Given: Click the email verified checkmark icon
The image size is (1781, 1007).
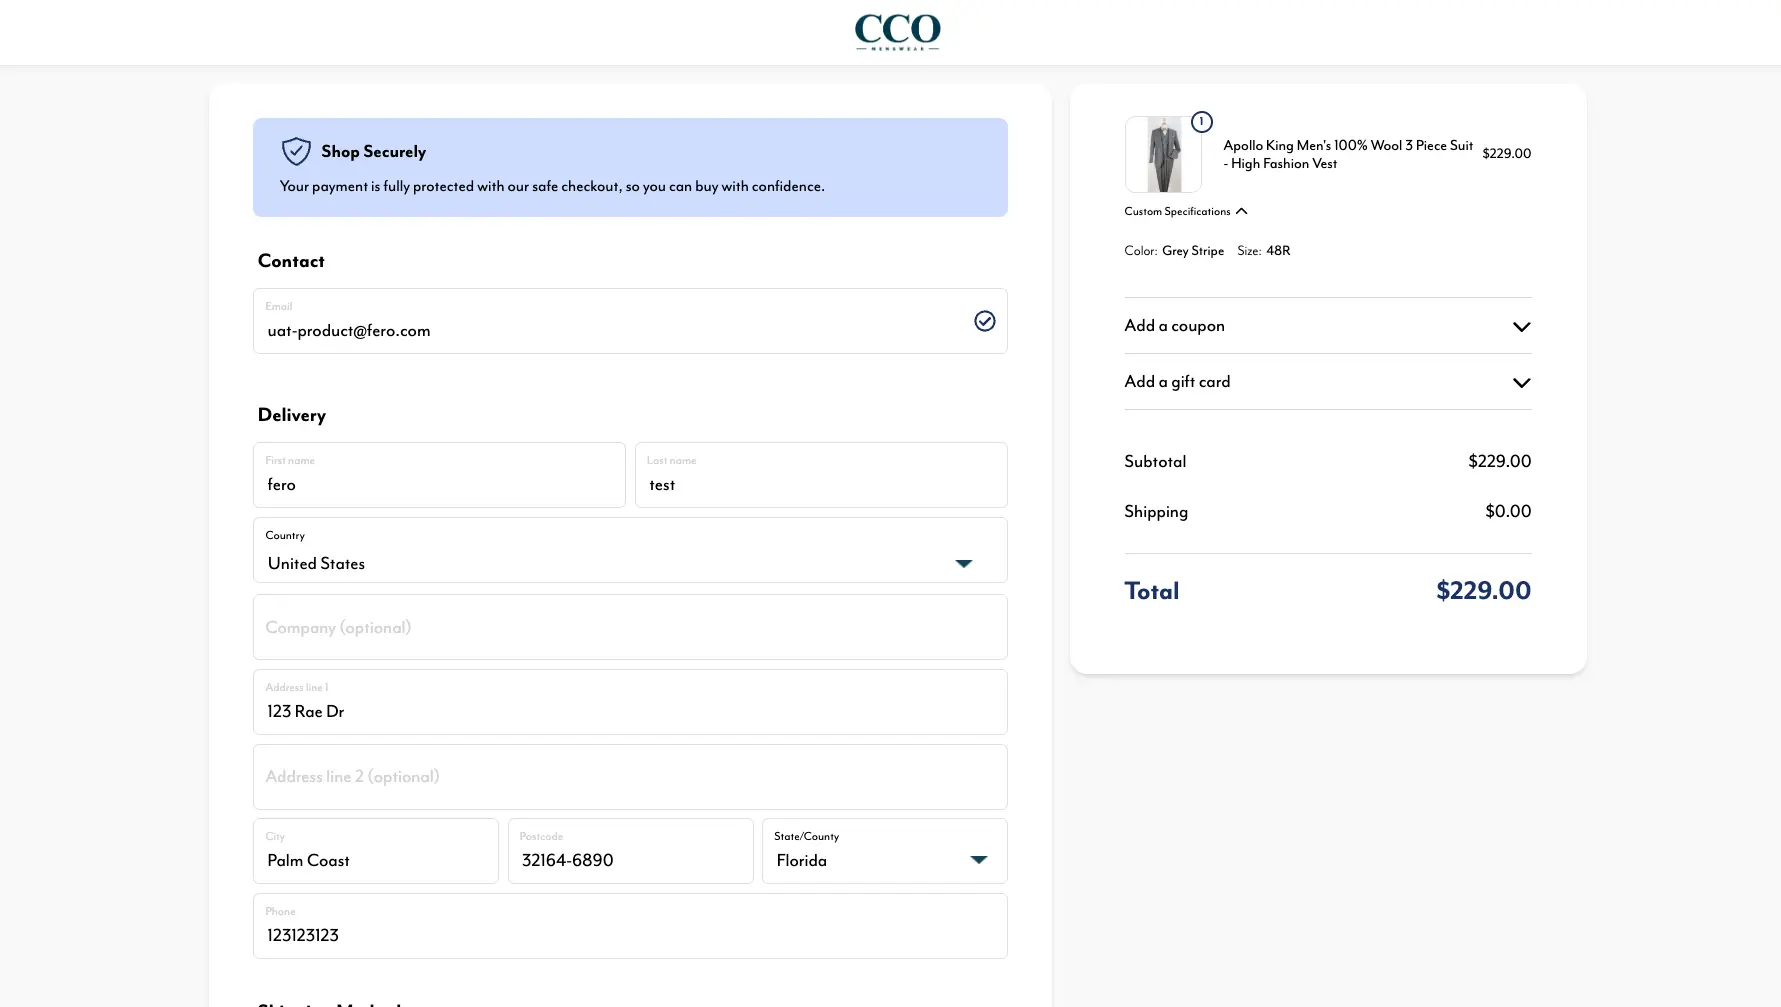Looking at the screenshot, I should (x=984, y=321).
